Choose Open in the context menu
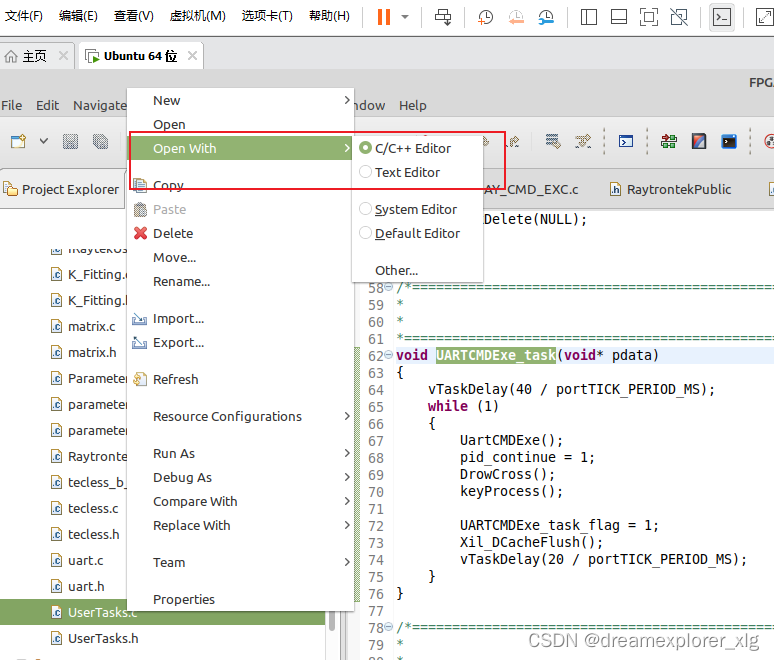This screenshot has height=660, width=774. tap(240, 124)
